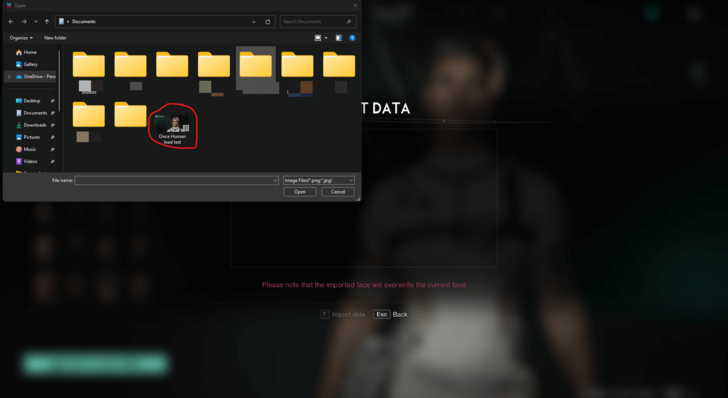The height and width of the screenshot is (398, 728).
Task: Click the File name input field
Action: (x=176, y=180)
